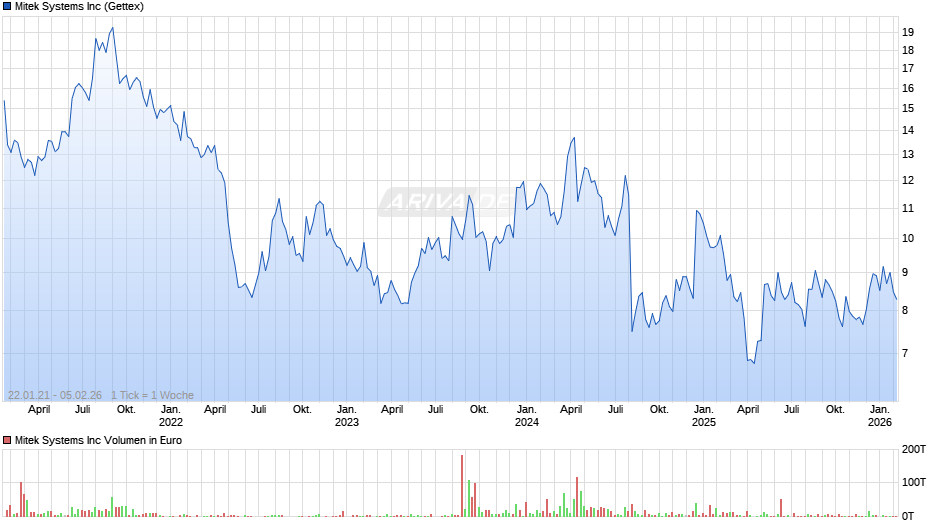Click the Jan. 2025 price spike near 11

point(697,211)
